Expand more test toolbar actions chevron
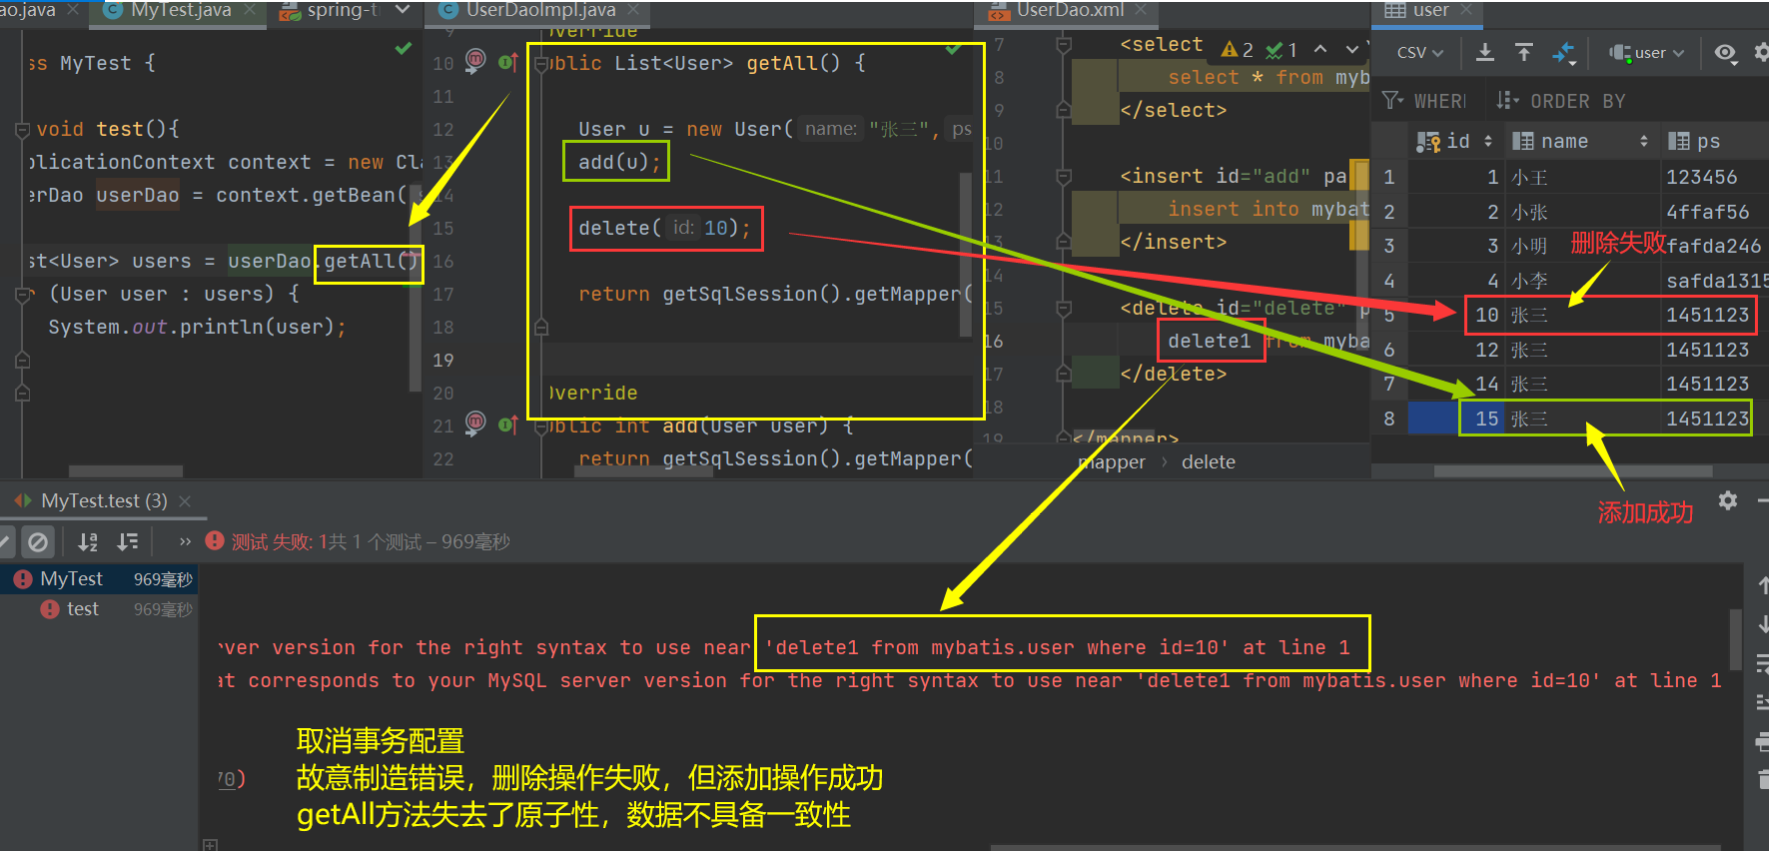The height and width of the screenshot is (851, 1769). click(x=185, y=542)
